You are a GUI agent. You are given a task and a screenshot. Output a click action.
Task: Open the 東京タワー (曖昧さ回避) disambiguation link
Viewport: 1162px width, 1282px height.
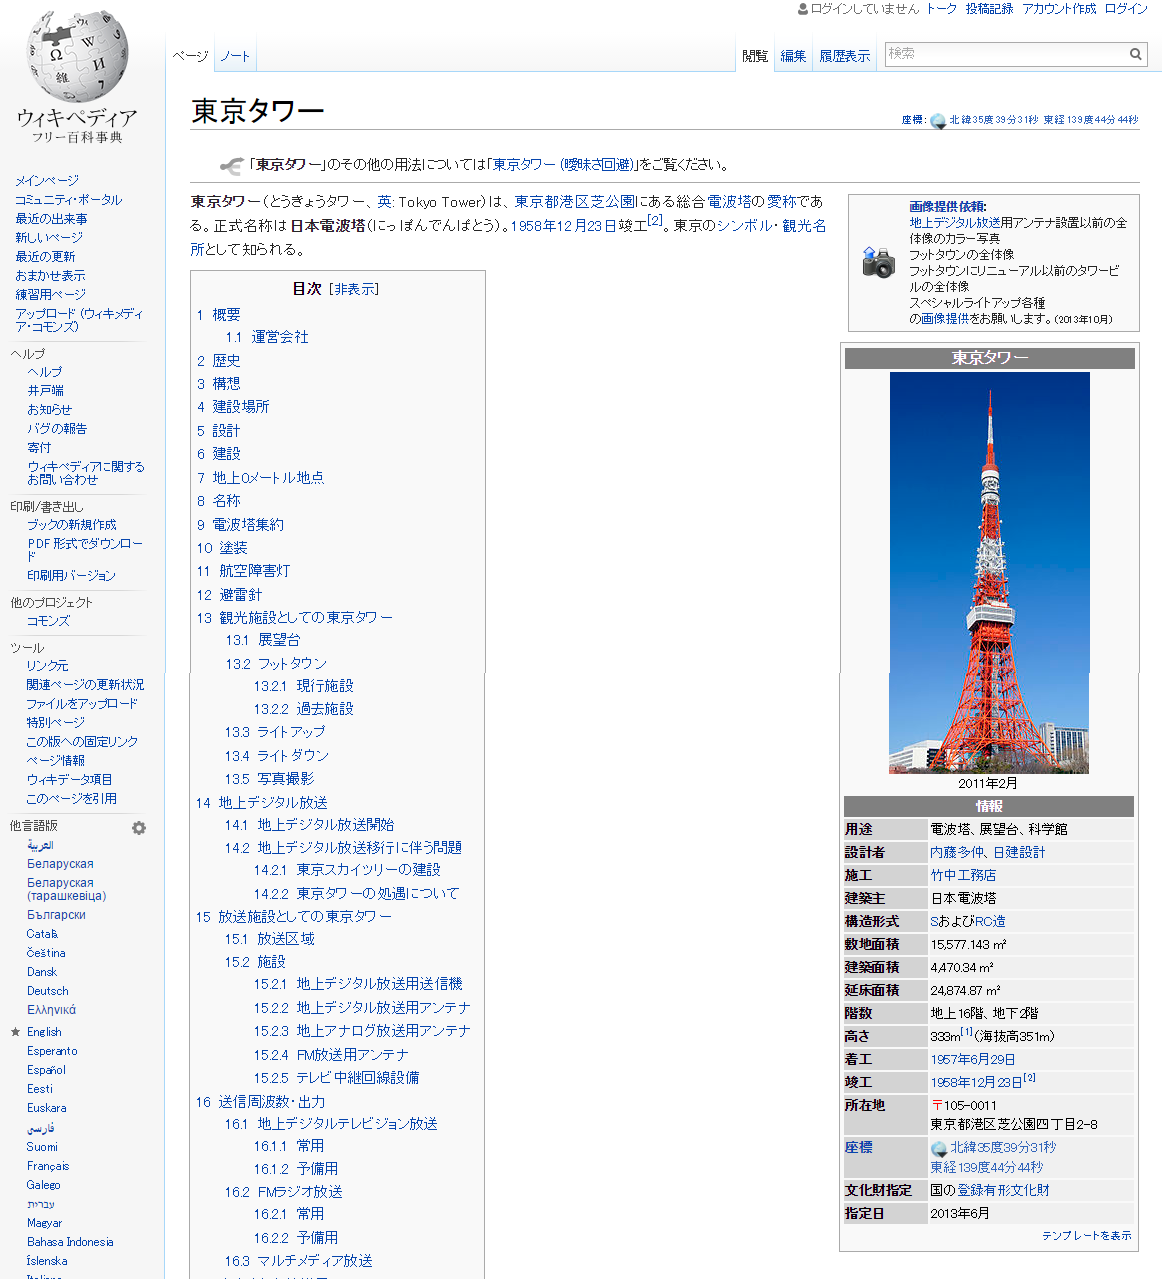(x=564, y=165)
